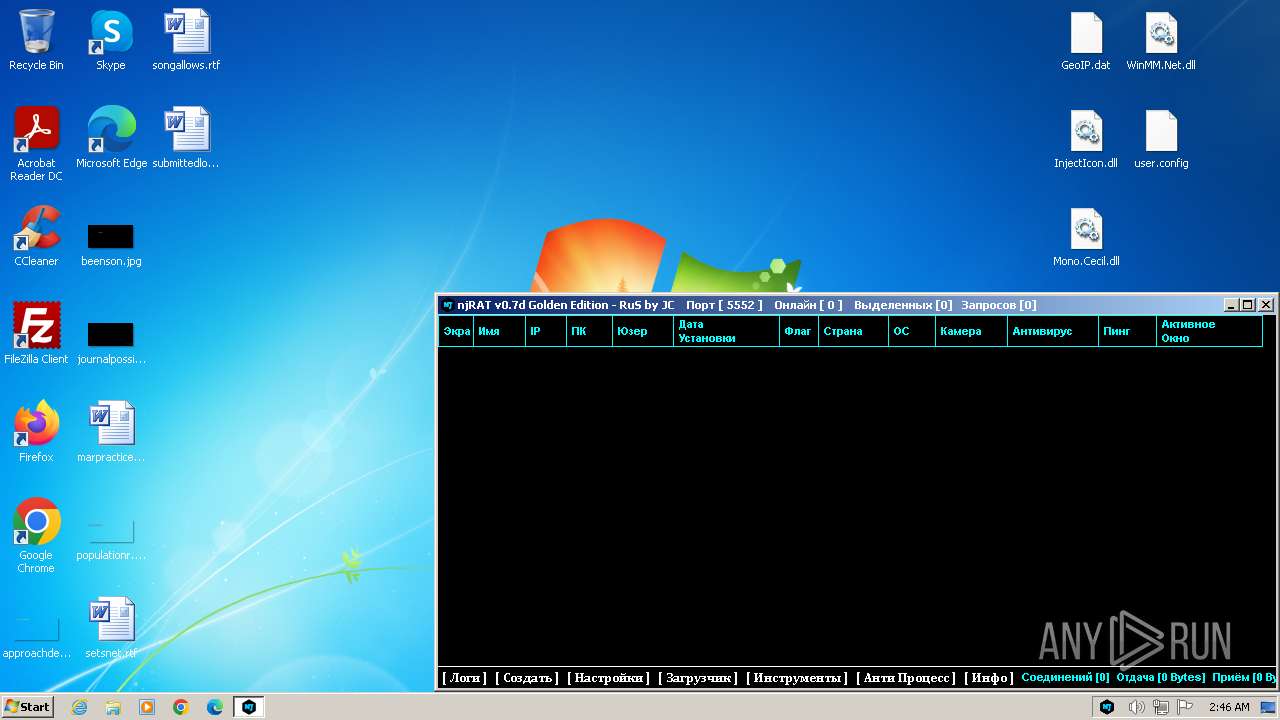Click the Отдача [0 Bytes] status text
This screenshot has height=720, width=1280.
pos(1161,678)
